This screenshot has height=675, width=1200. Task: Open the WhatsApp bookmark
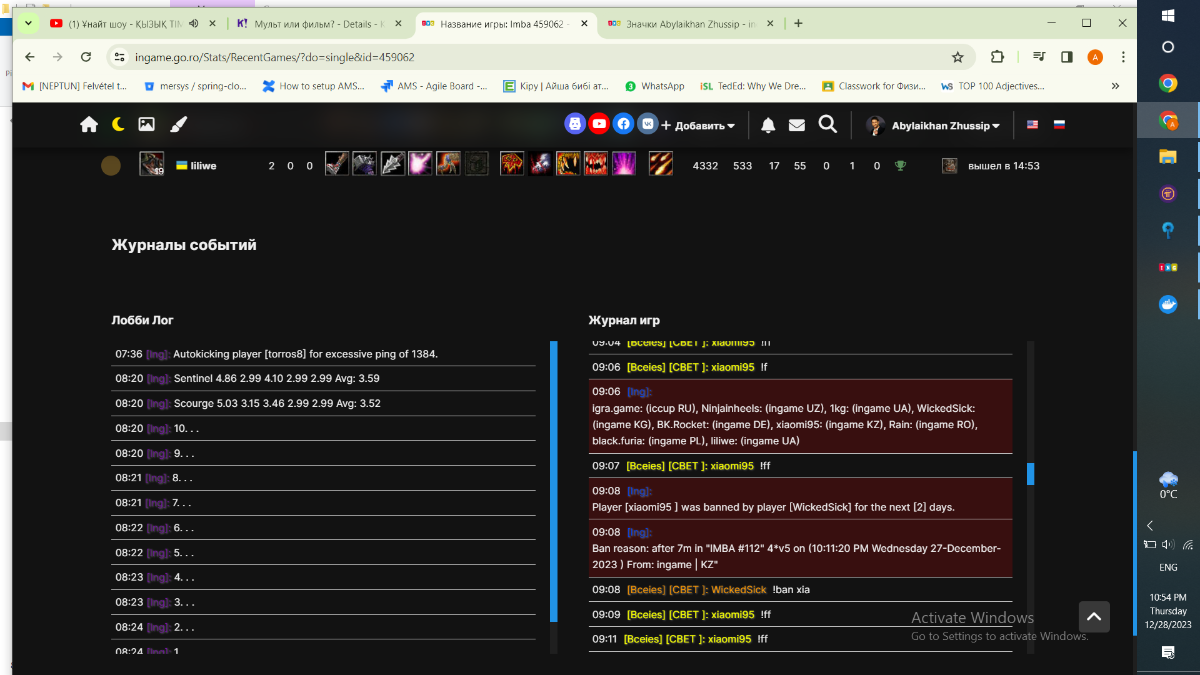click(655, 86)
